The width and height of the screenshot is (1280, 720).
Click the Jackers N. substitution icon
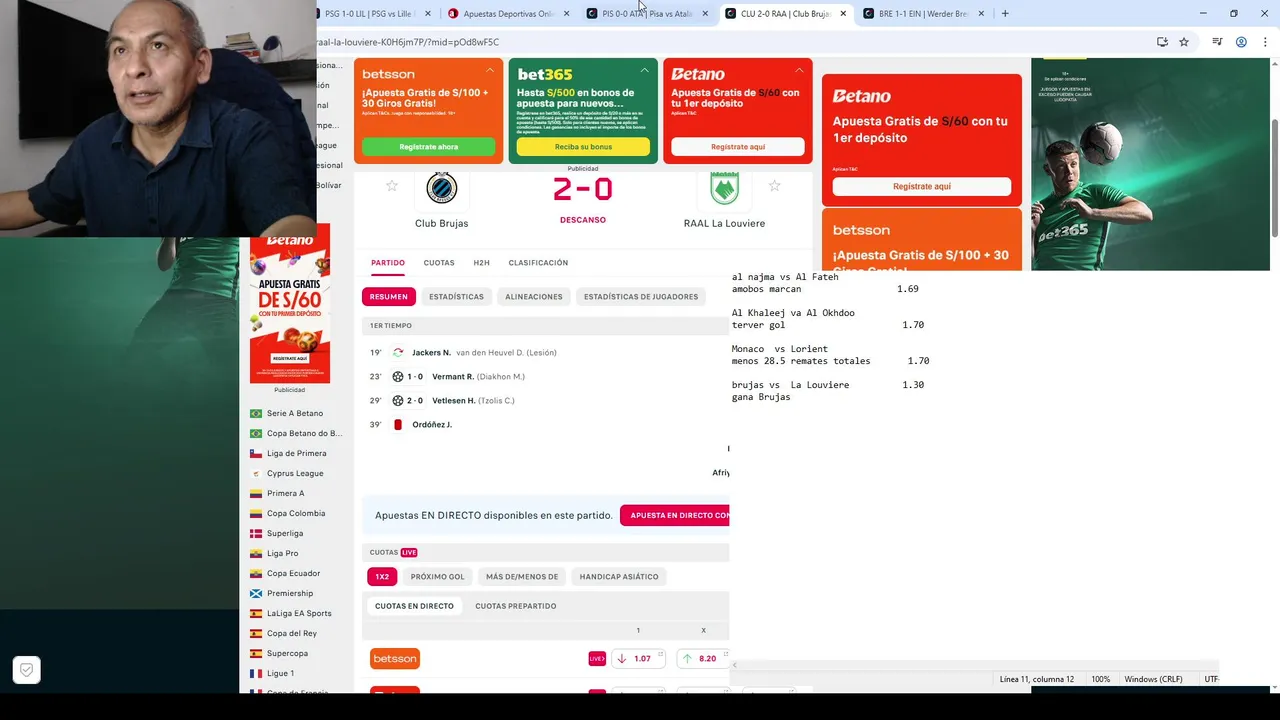398,353
